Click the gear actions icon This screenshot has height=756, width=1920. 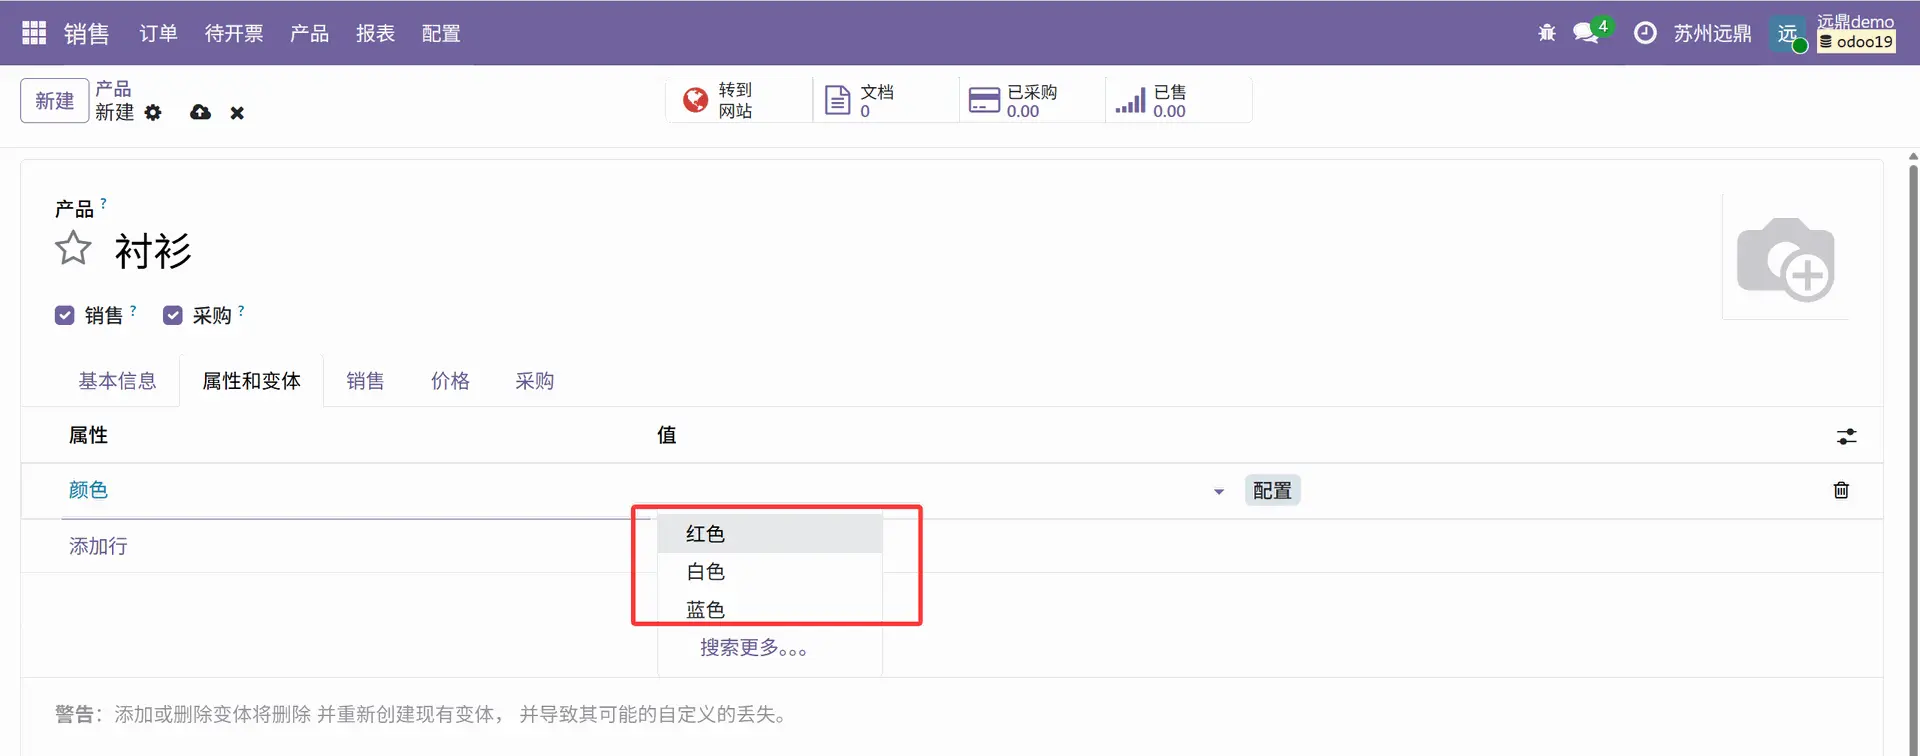click(153, 113)
